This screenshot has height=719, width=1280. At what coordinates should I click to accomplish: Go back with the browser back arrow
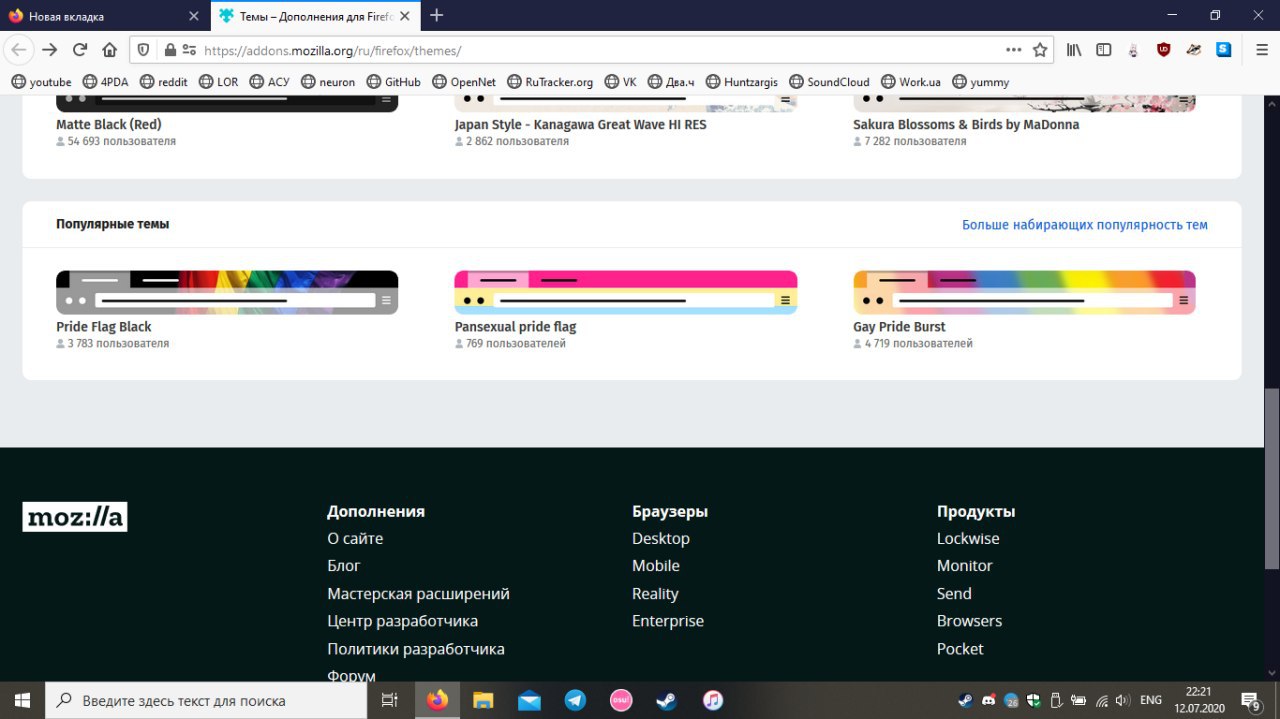(19, 50)
